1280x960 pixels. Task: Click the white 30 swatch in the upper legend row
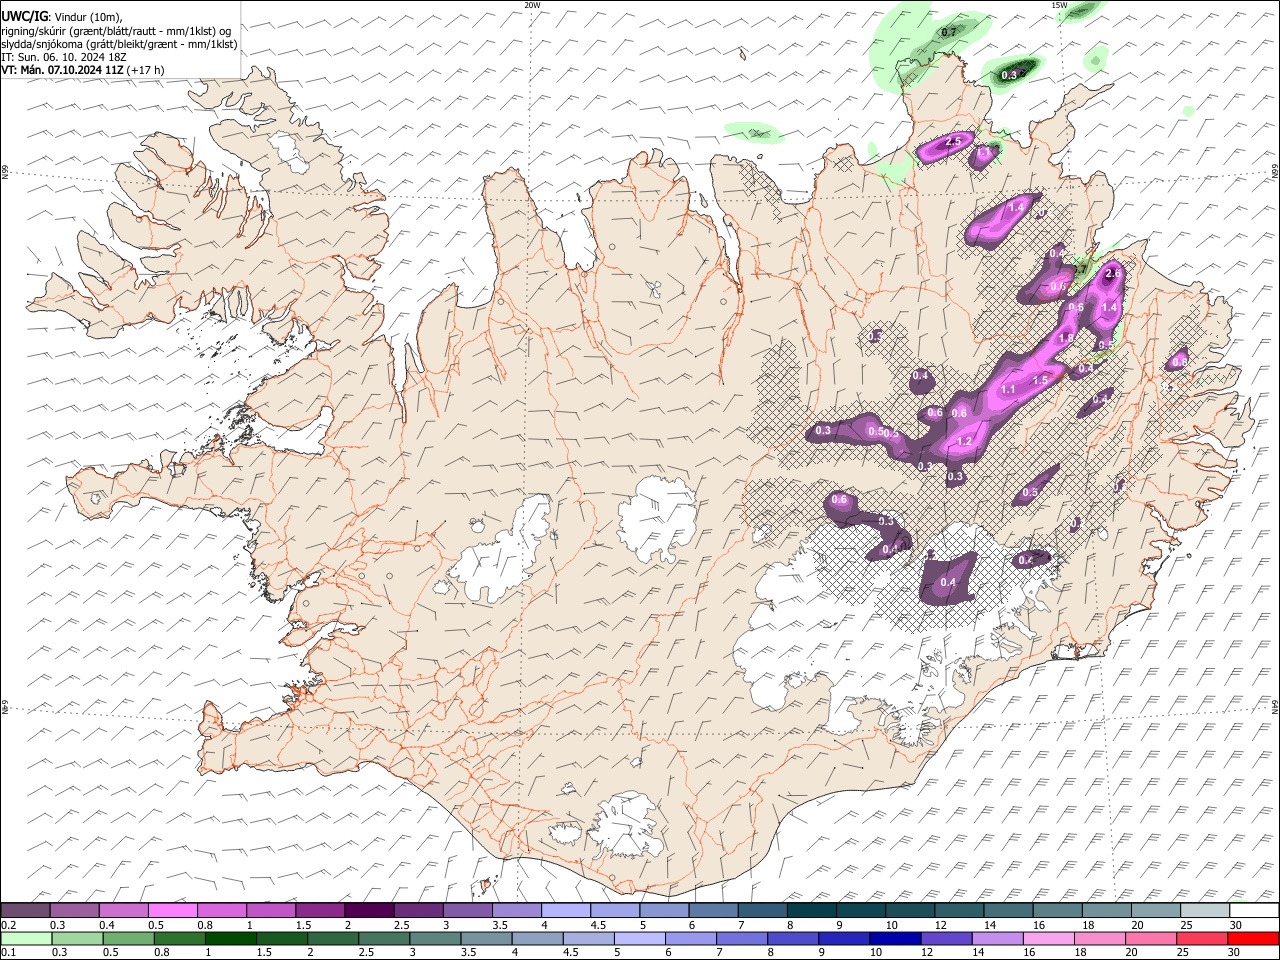click(1253, 911)
